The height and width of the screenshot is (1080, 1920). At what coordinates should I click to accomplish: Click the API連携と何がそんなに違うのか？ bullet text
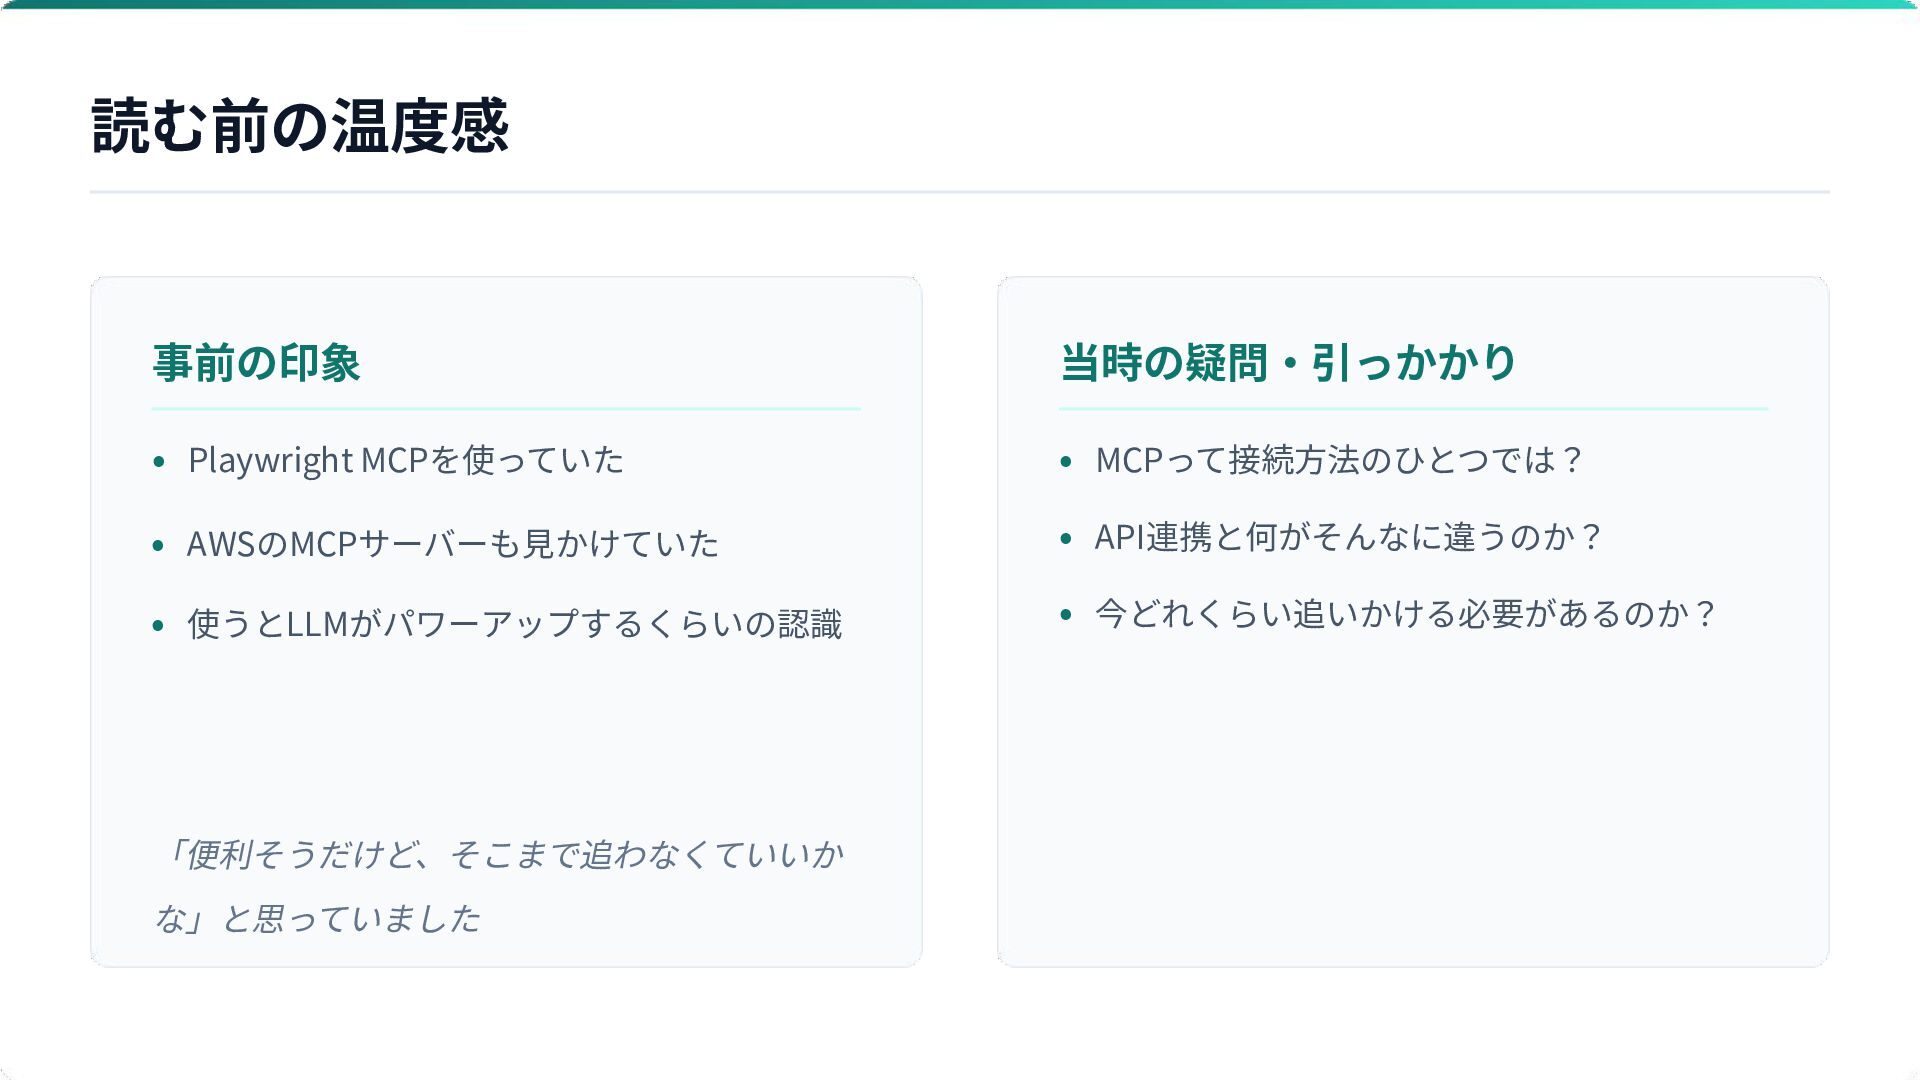[1348, 537]
